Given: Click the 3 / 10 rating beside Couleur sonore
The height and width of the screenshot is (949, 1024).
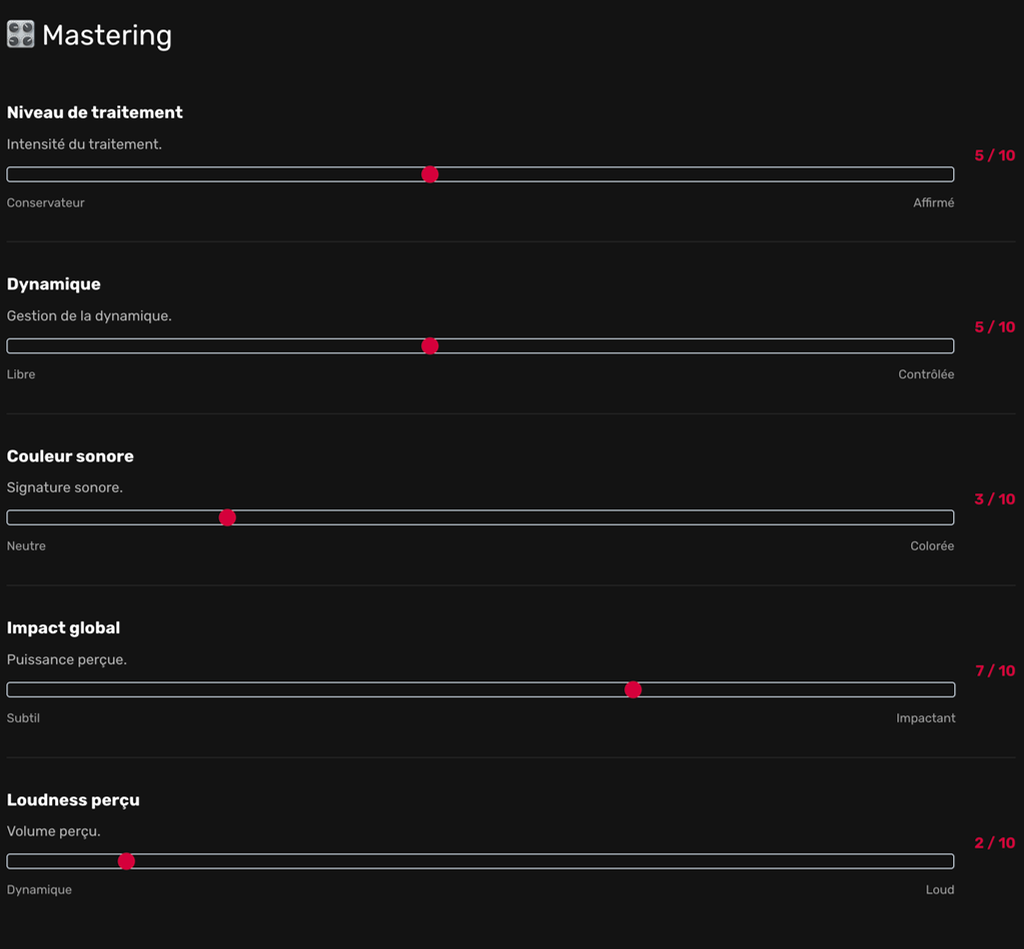Looking at the screenshot, I should coord(994,498).
